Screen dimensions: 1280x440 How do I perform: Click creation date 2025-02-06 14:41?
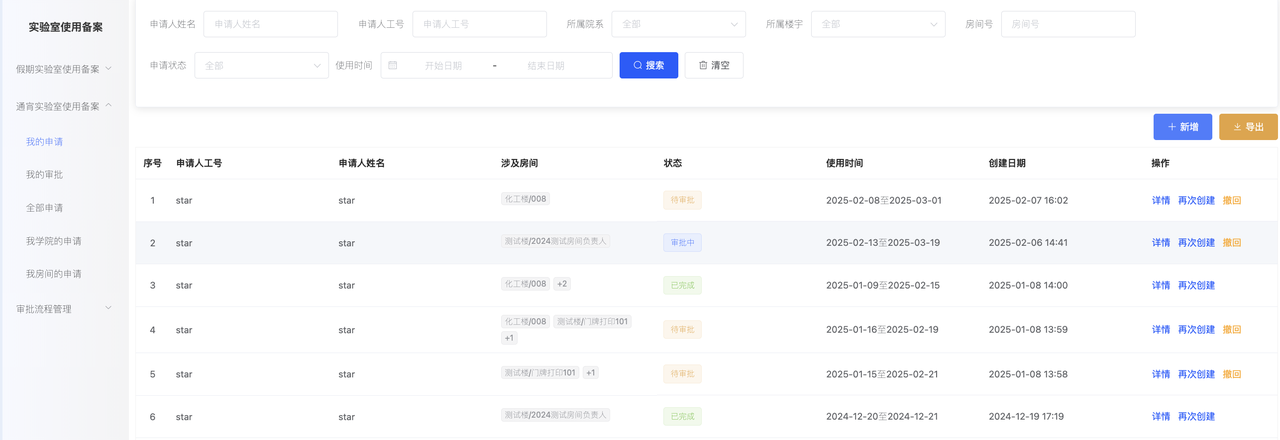[x=1028, y=243]
